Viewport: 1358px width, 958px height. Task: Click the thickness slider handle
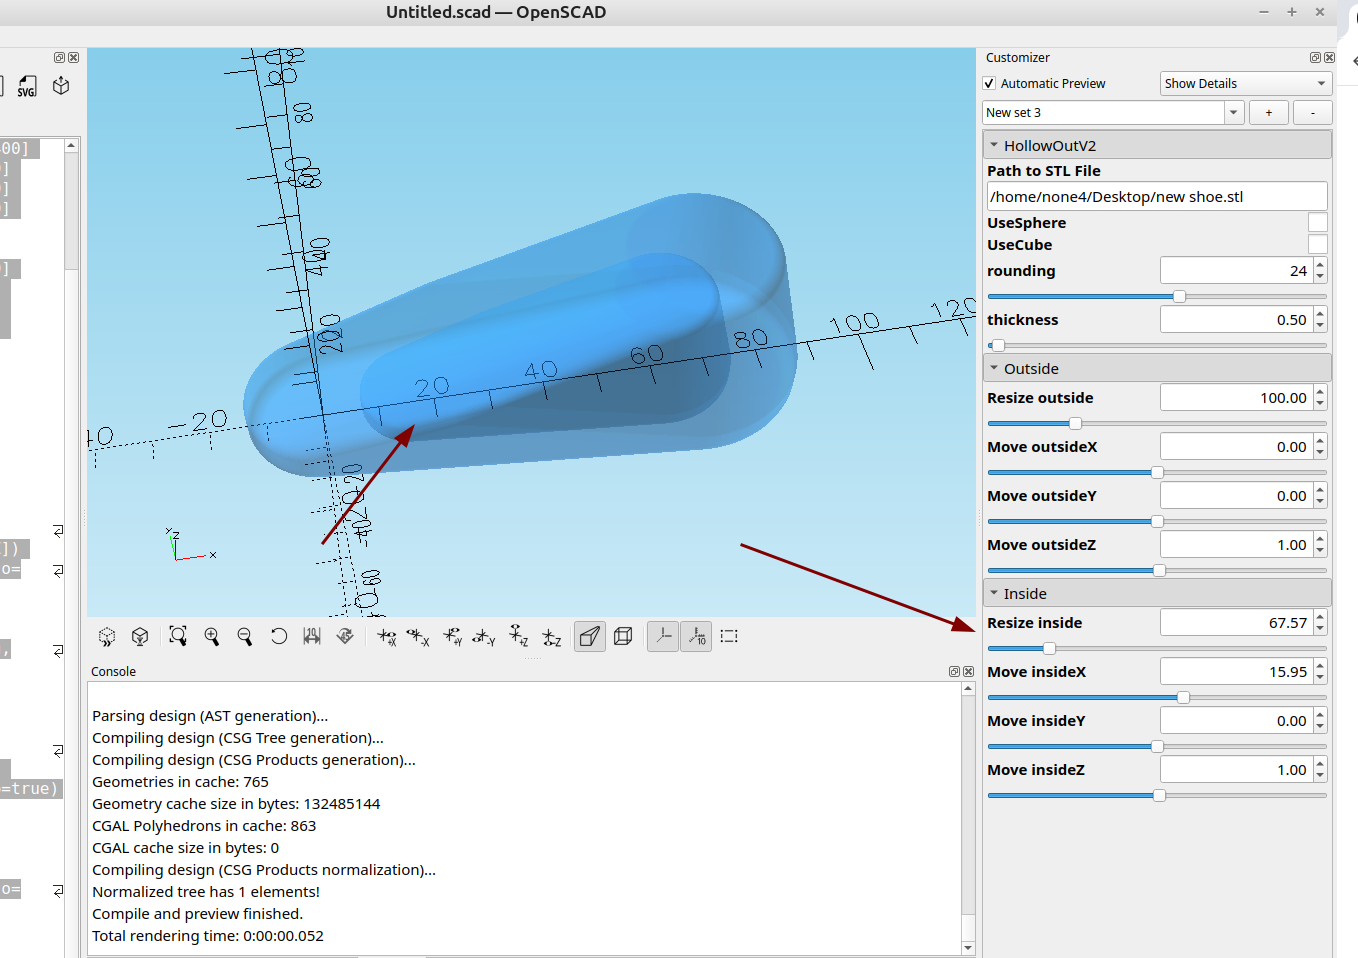998,346
